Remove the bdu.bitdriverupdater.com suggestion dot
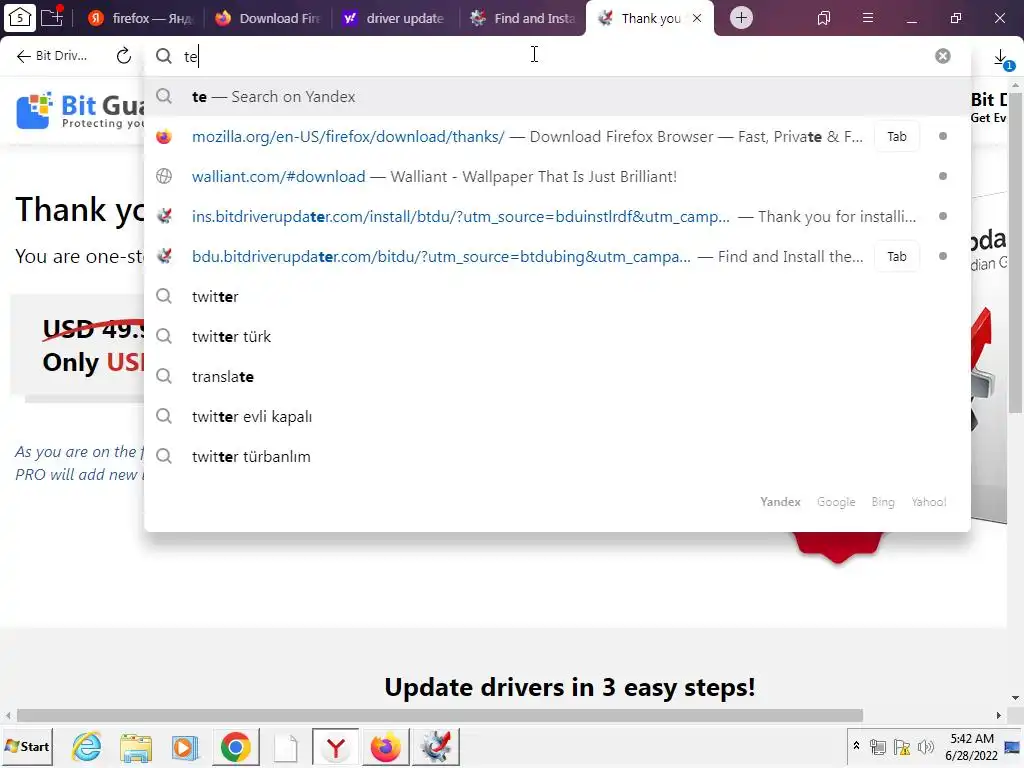The width and height of the screenshot is (1024, 768). 942,256
